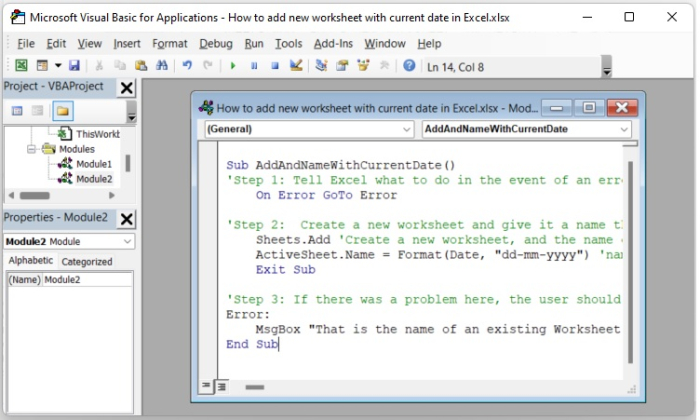Click the Project tree horizontal scrollbar thumb
Viewport: 700px width, 420px height.
(35, 195)
